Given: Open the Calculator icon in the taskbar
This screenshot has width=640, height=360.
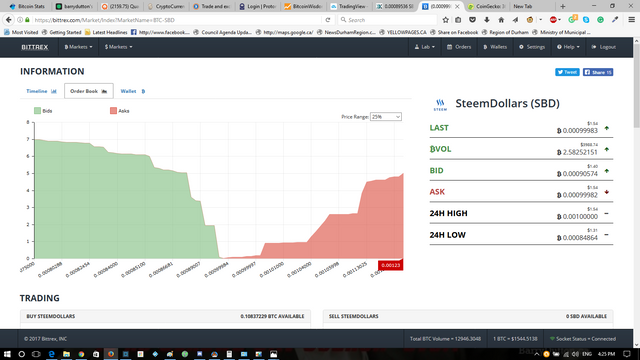Looking at the screenshot, I should tap(229, 354).
